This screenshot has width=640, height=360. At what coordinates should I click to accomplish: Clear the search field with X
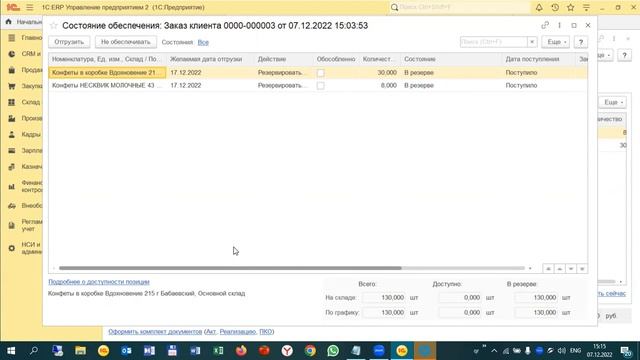[x=532, y=42]
